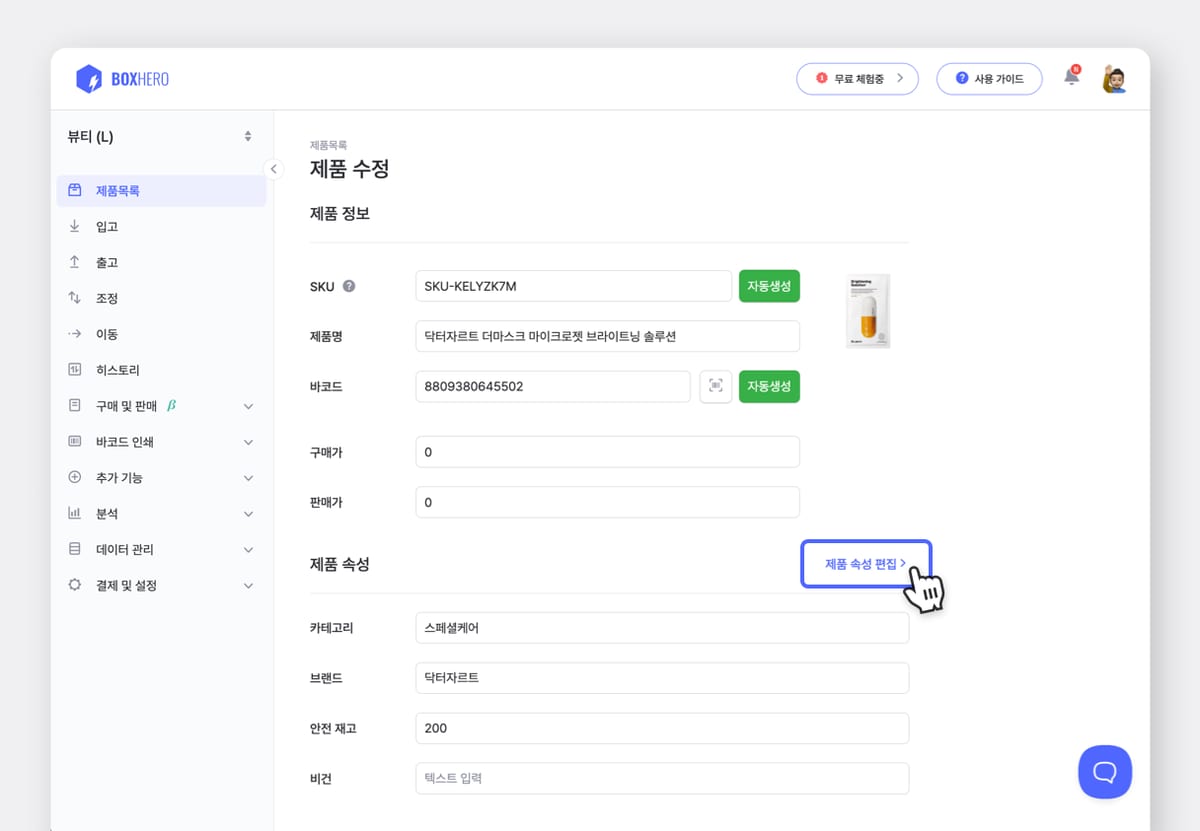
Task: Open the 사용 가이드 guide
Action: pyautogui.click(x=989, y=78)
